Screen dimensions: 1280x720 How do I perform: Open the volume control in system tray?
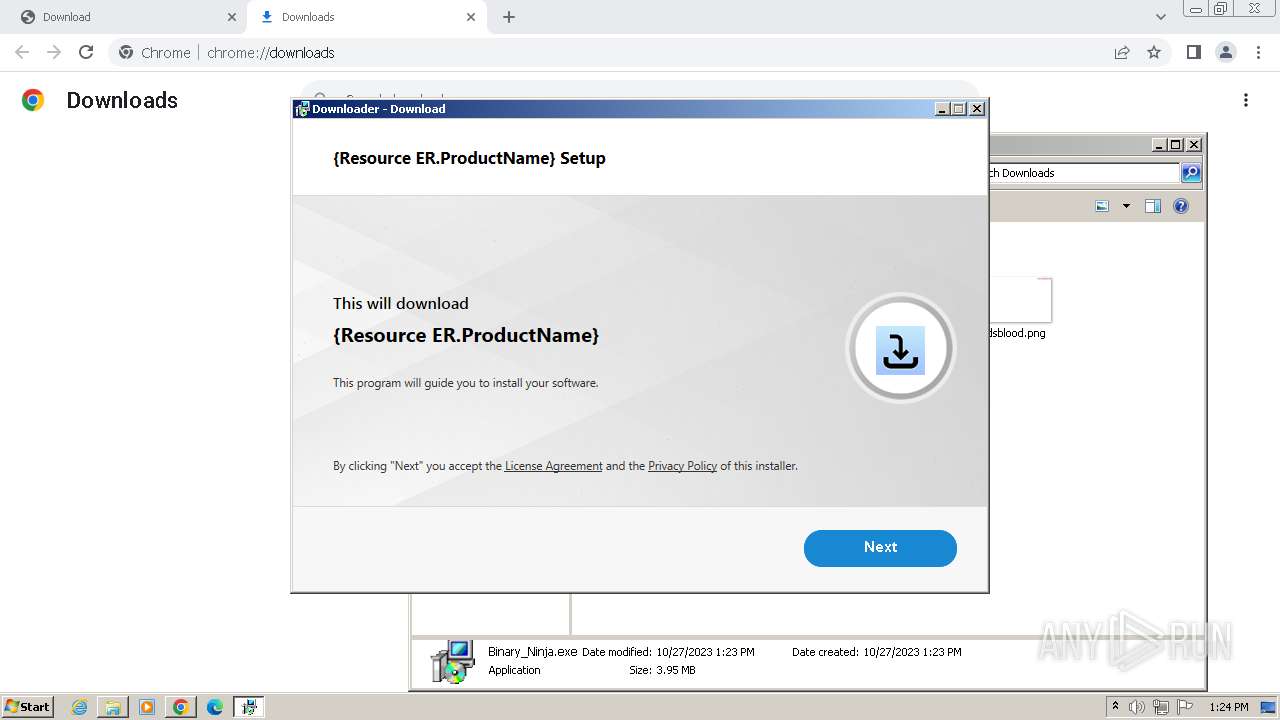pyautogui.click(x=1137, y=707)
